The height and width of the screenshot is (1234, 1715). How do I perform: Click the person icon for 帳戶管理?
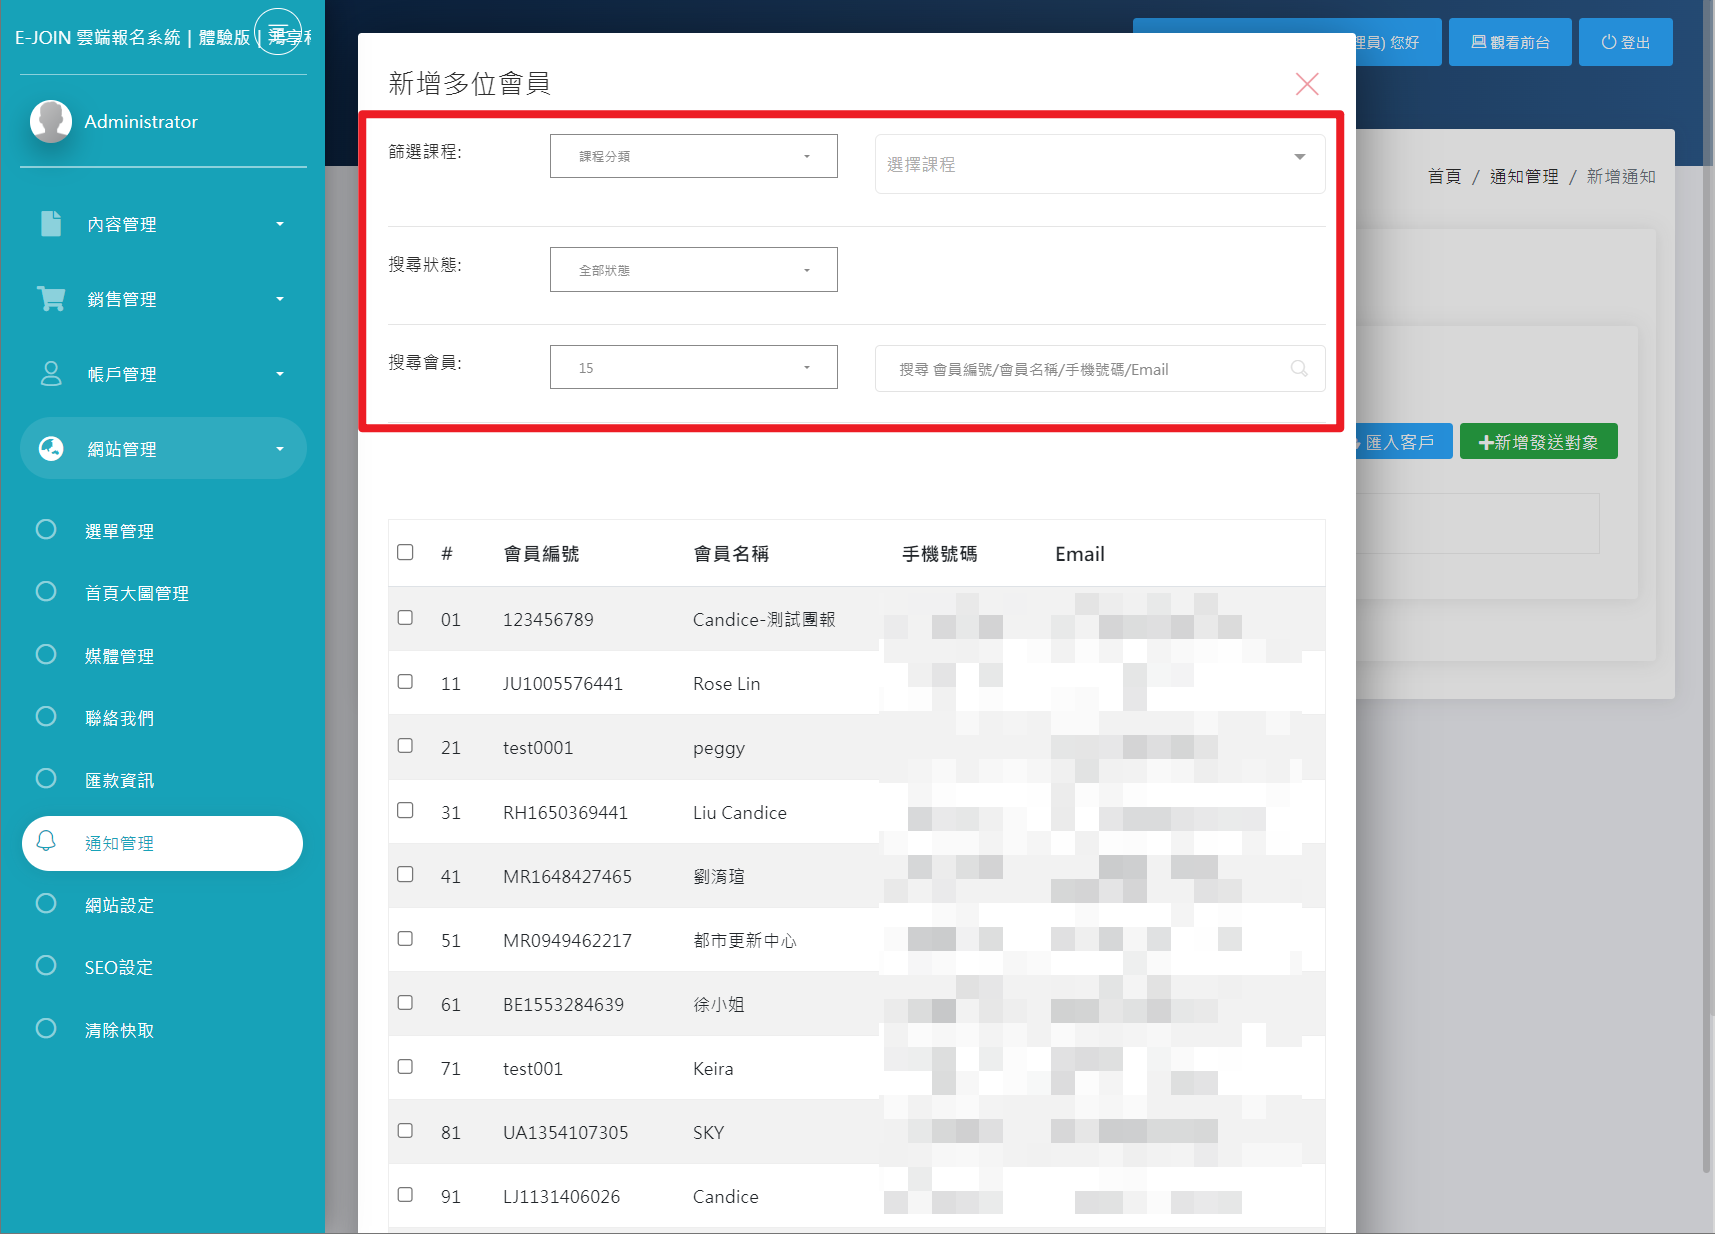coord(51,374)
